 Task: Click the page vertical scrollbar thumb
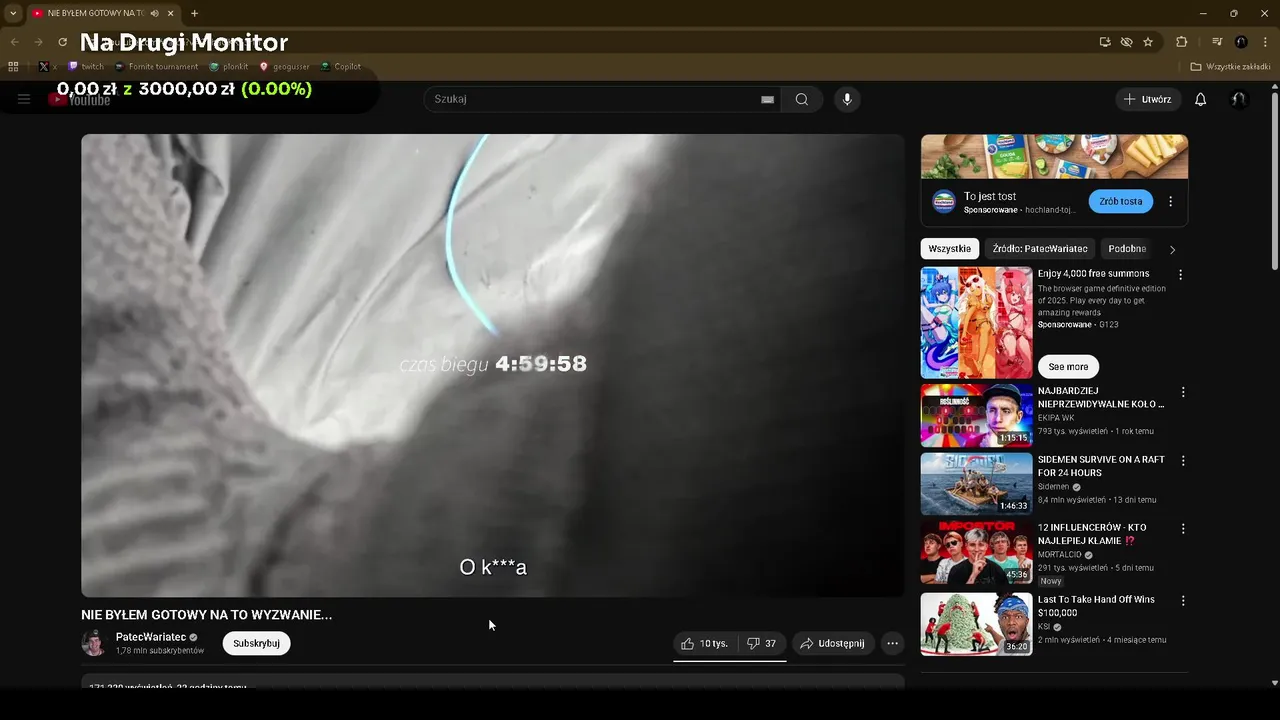[1274, 180]
